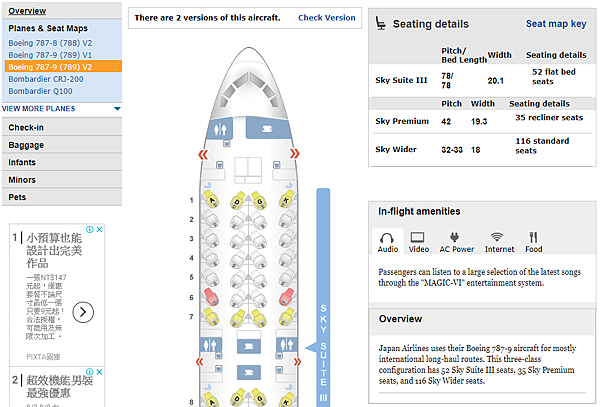Click the front lavatory icon near nose
The image size is (600, 407).
pyautogui.click(x=220, y=129)
